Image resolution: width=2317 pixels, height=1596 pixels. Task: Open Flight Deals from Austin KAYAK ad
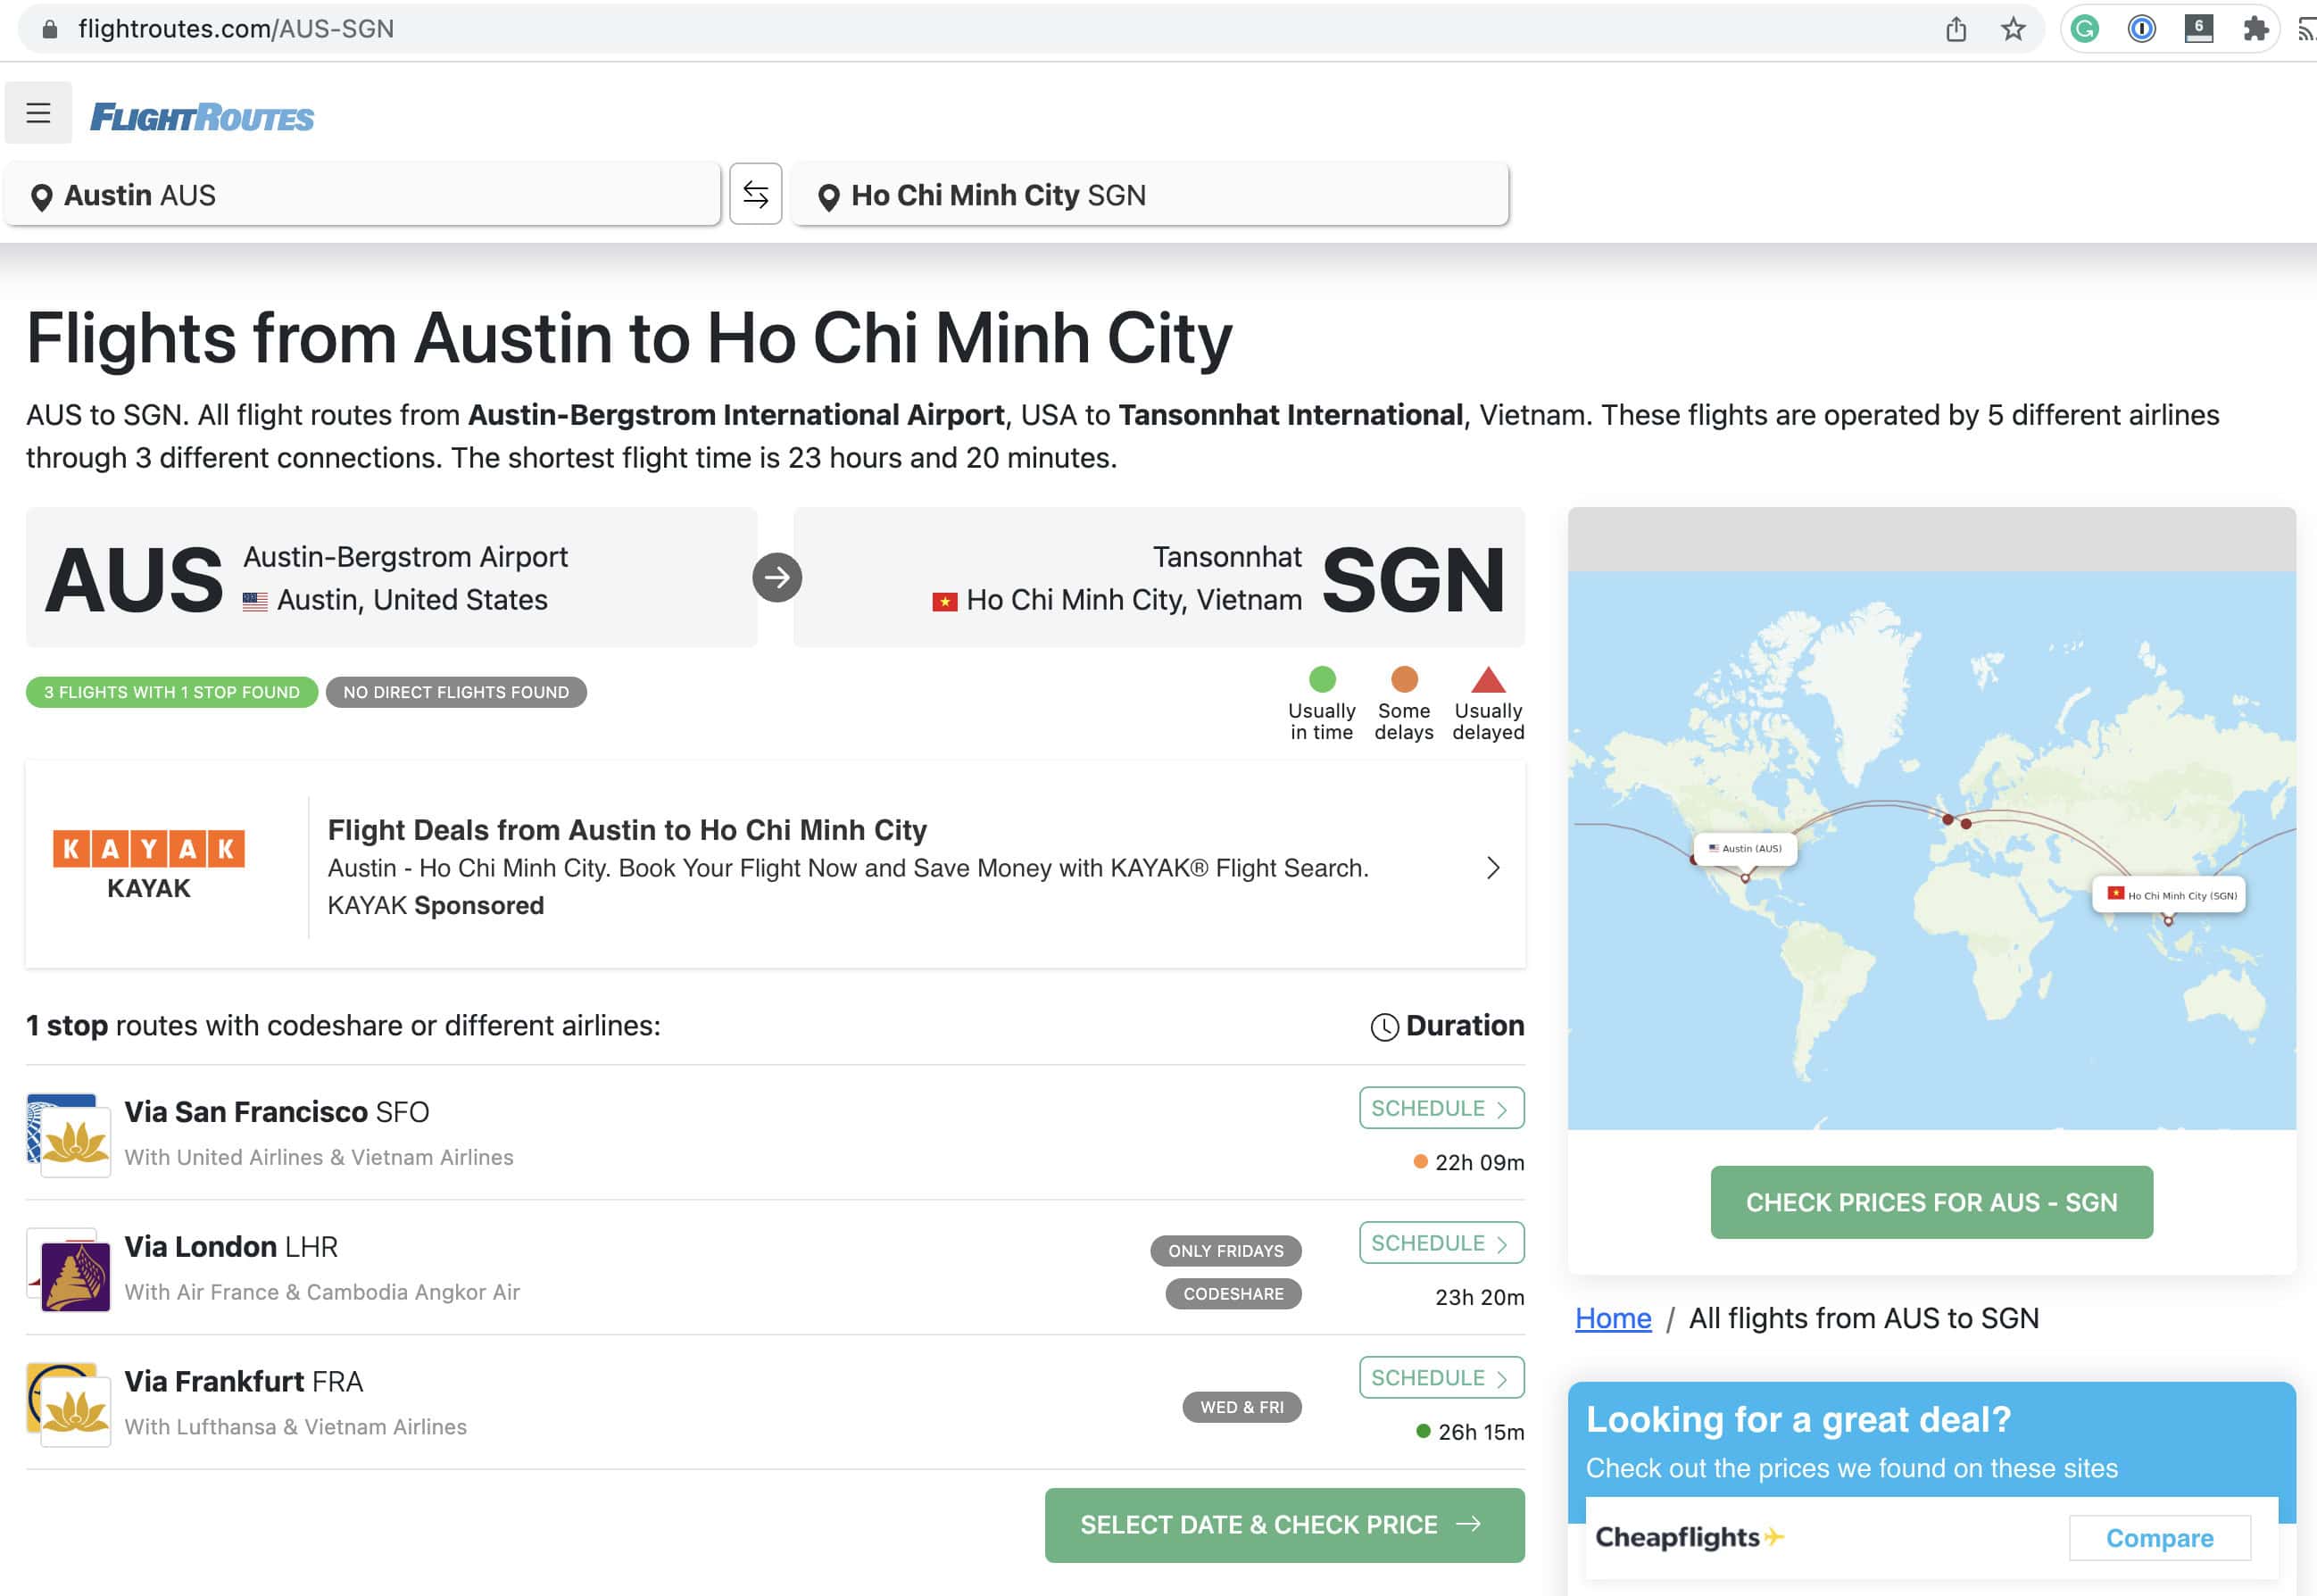pyautogui.click(x=775, y=865)
